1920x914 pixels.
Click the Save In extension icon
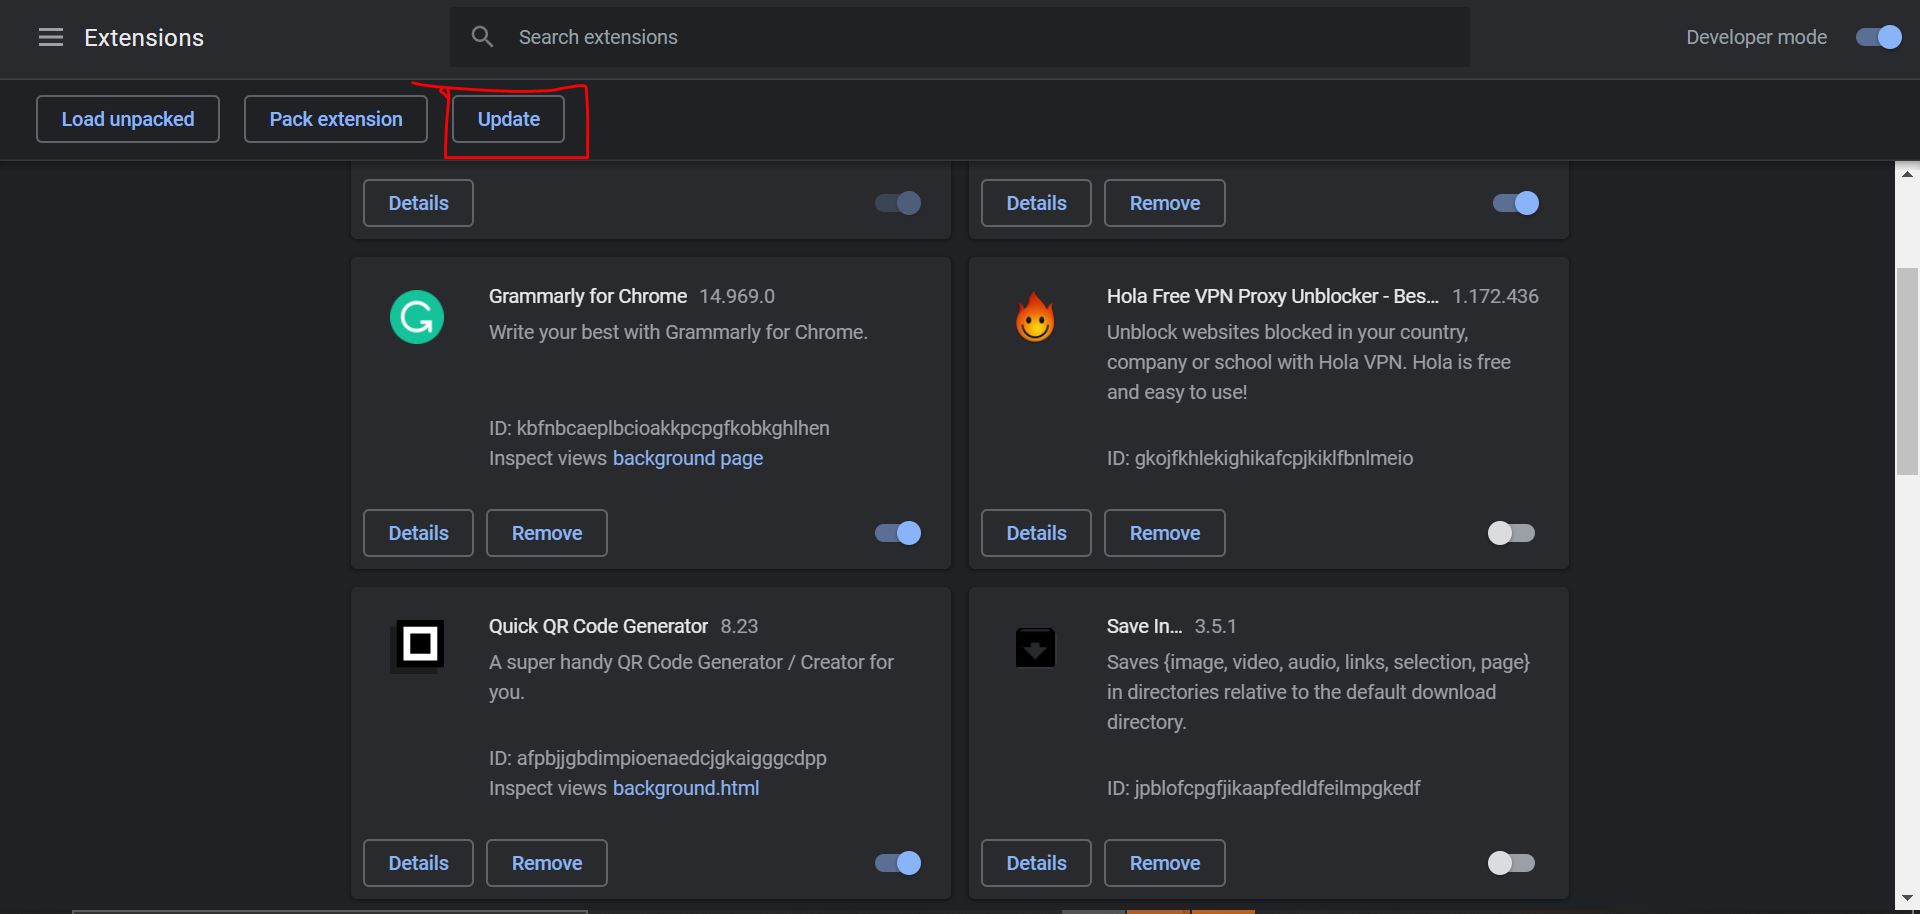1034,647
